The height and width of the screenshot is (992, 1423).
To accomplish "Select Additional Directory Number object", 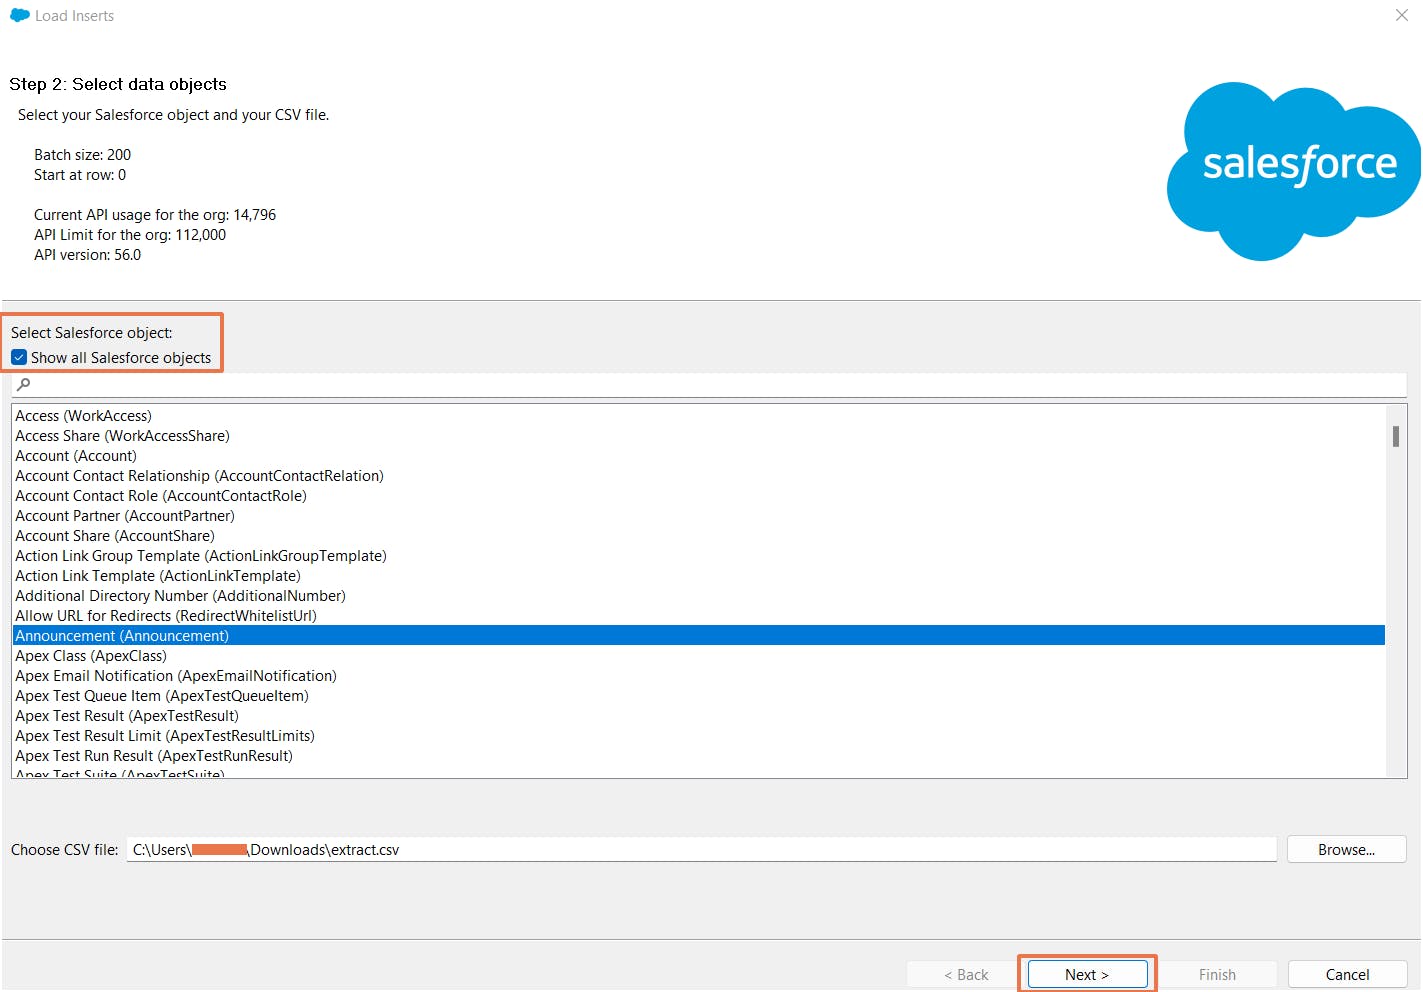I will (698, 595).
